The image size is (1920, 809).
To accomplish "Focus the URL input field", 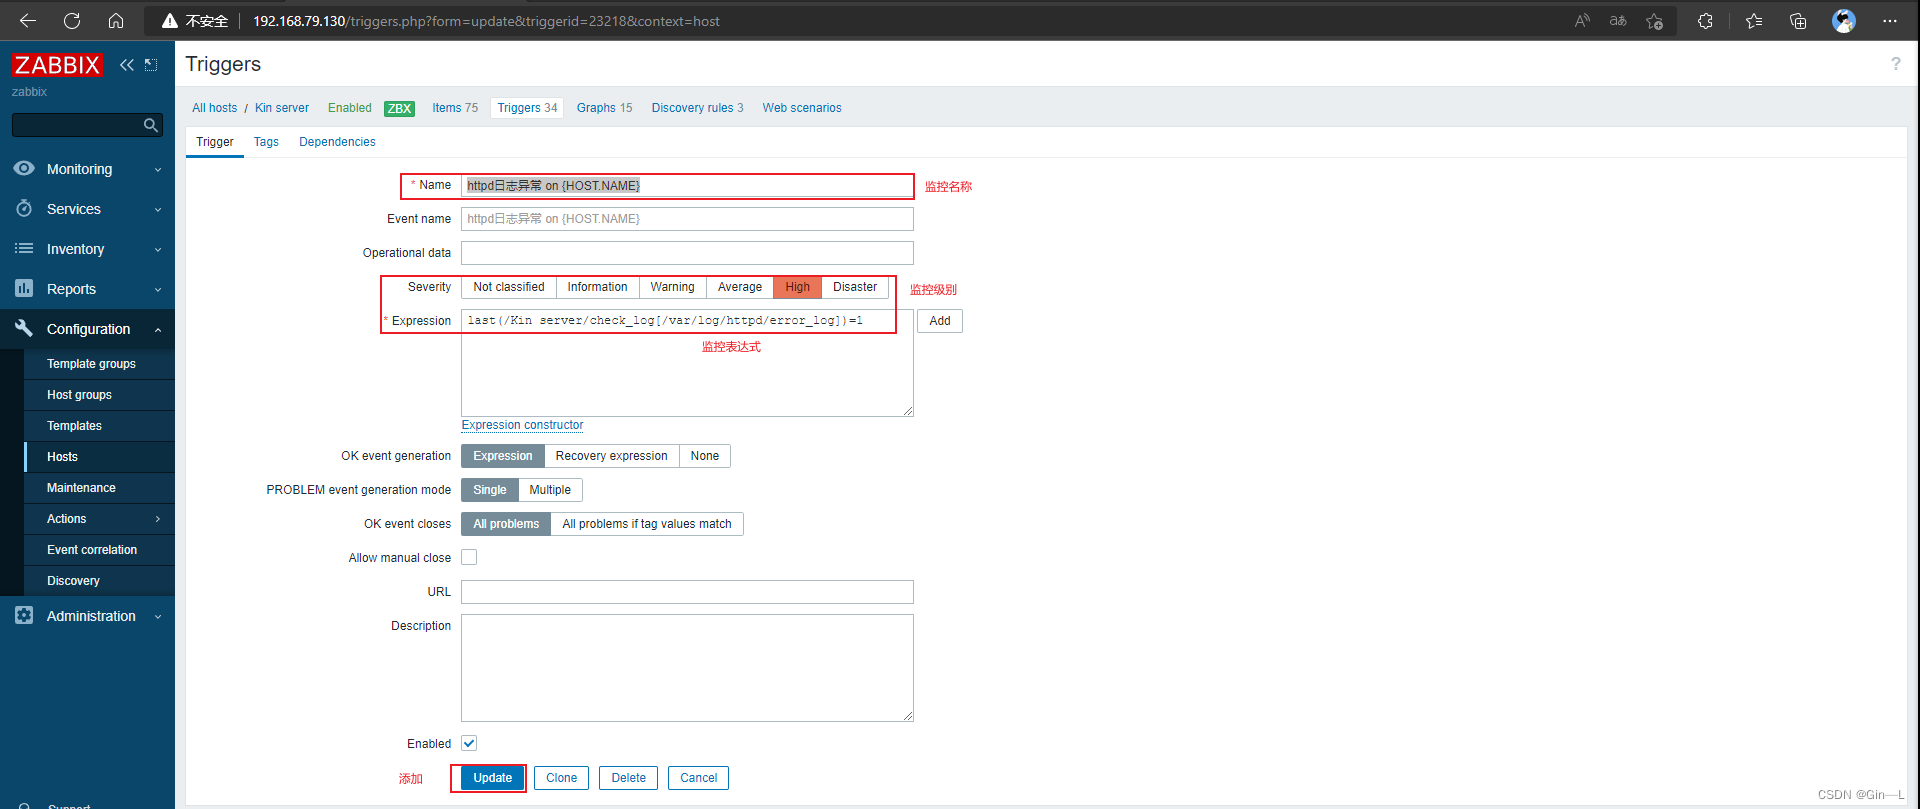I will click(687, 592).
